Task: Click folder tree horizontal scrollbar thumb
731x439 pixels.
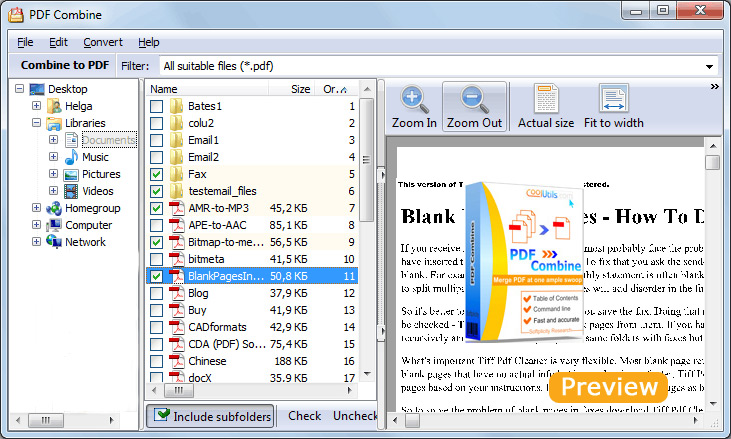Action: pos(46,420)
